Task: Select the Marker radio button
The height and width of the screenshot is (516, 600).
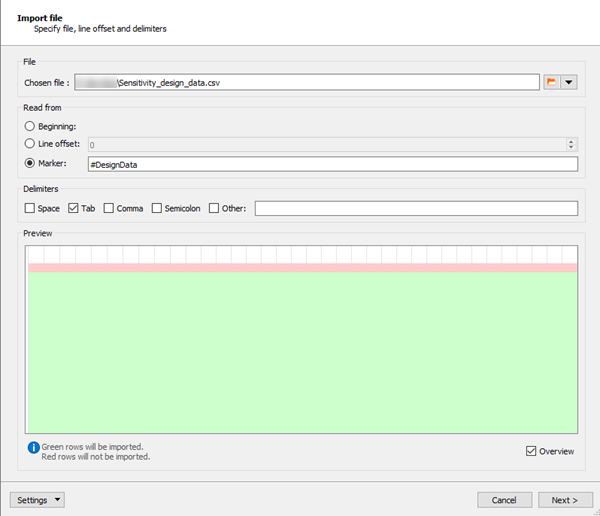Action: coord(29,163)
